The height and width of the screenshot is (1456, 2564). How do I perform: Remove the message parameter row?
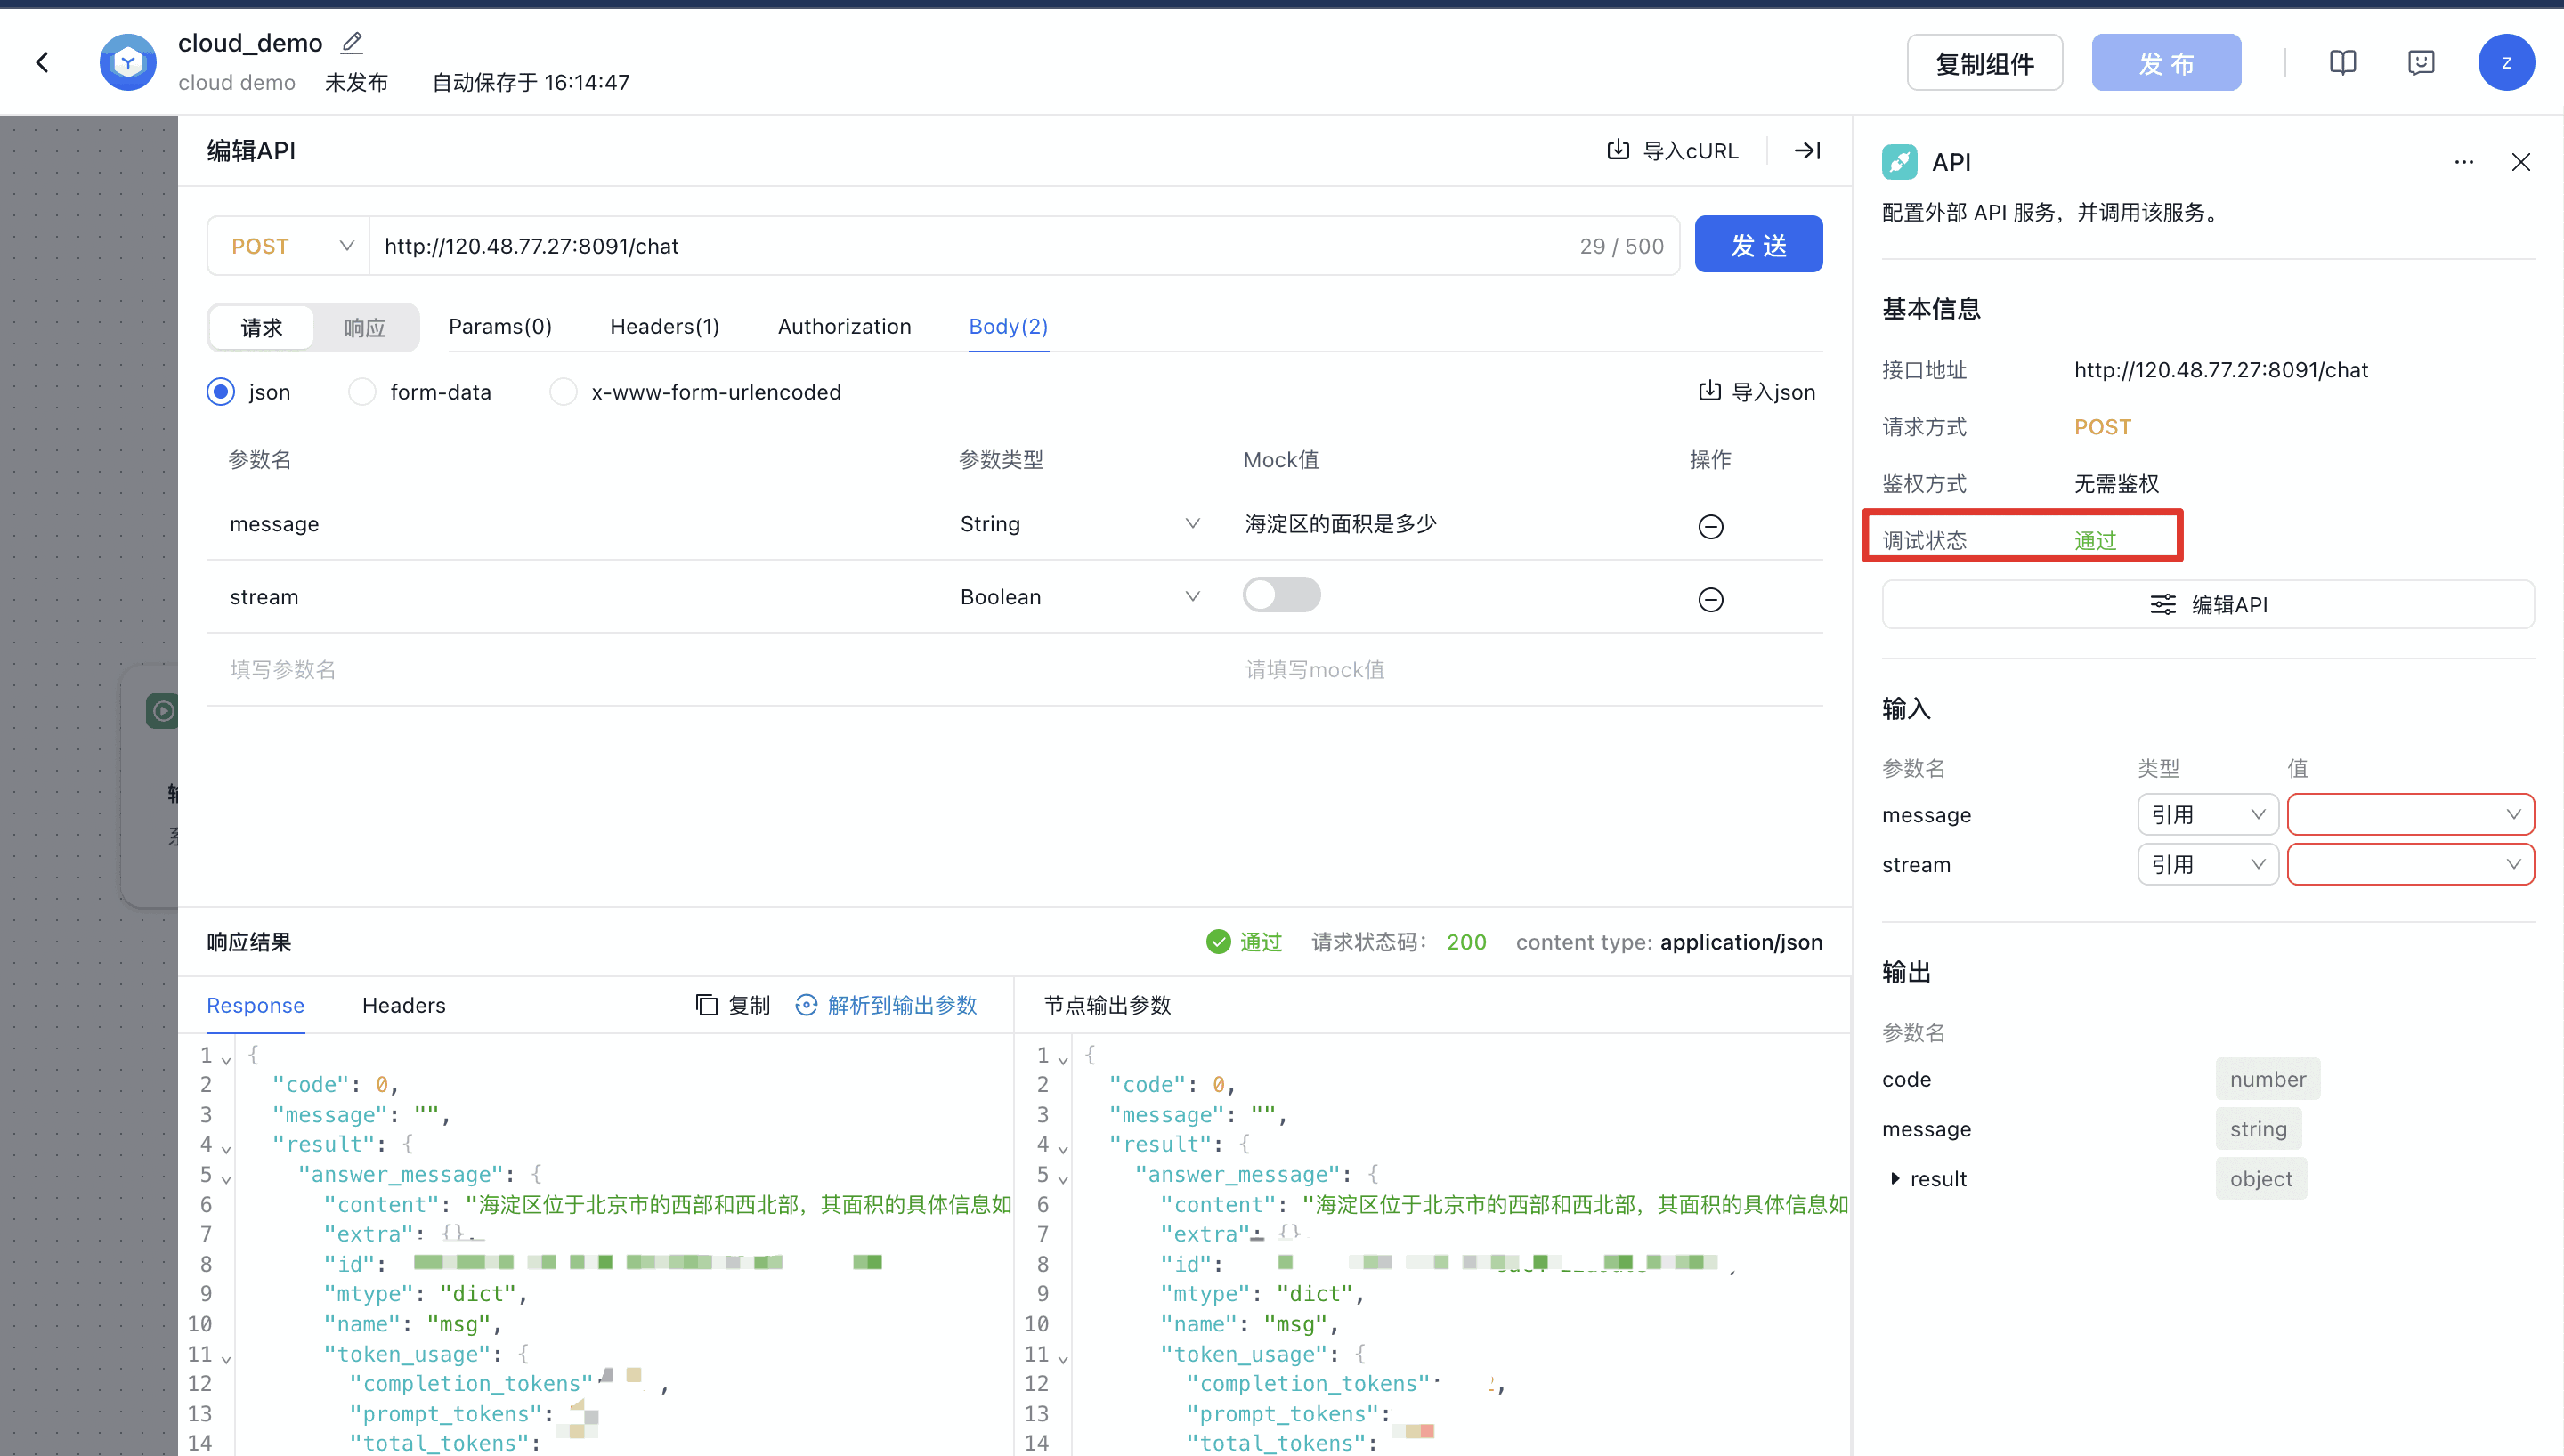tap(1711, 526)
